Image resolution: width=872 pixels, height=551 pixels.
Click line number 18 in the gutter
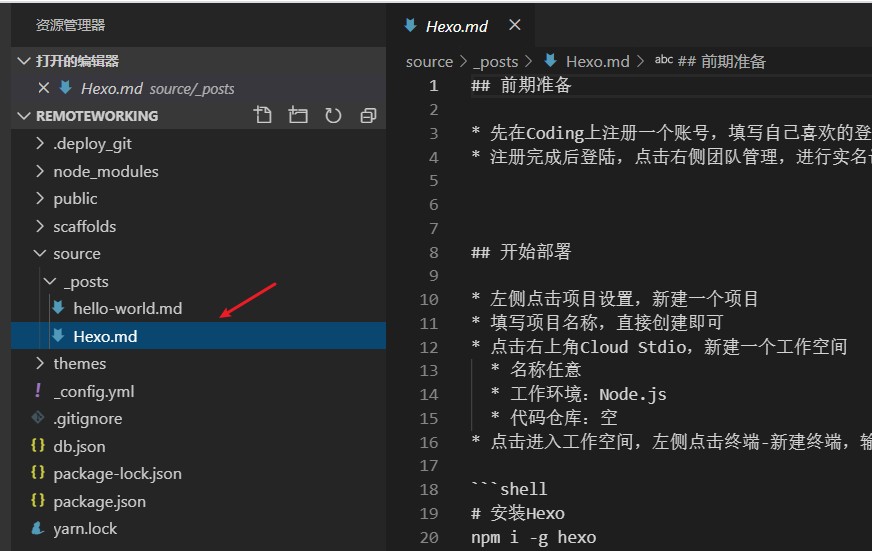429,489
